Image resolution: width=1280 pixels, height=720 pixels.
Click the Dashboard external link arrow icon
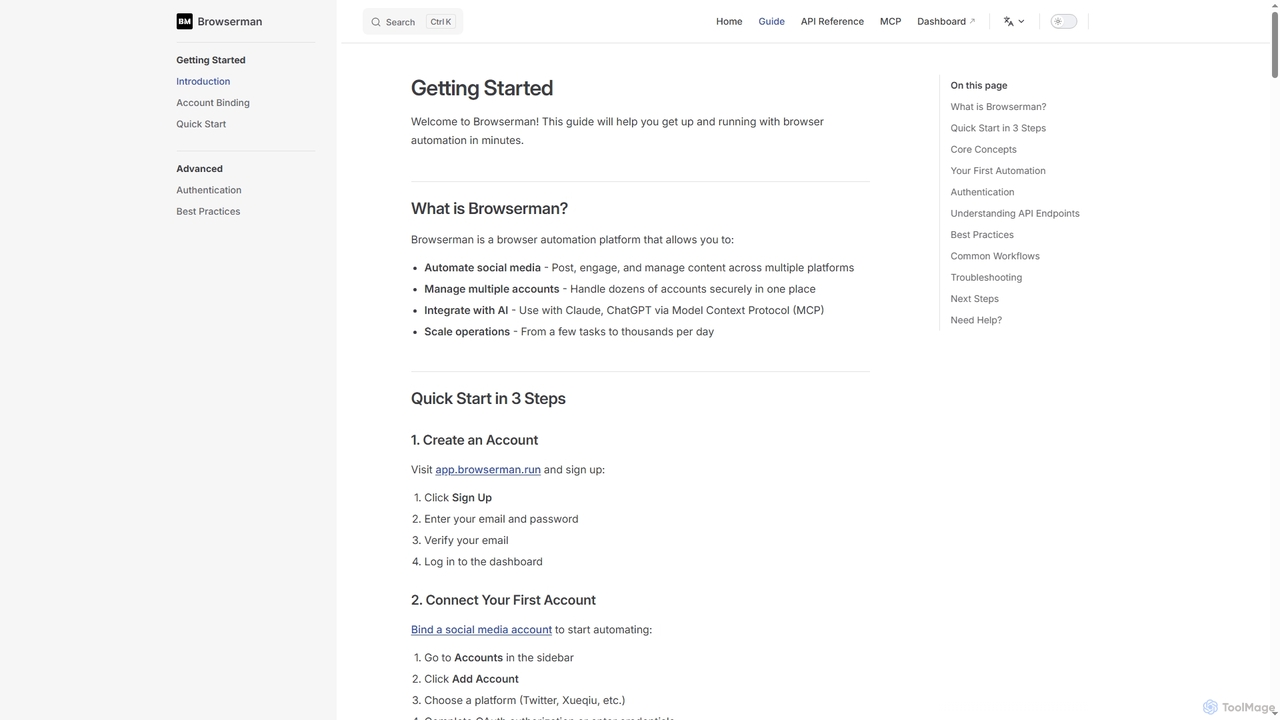tap(972, 21)
